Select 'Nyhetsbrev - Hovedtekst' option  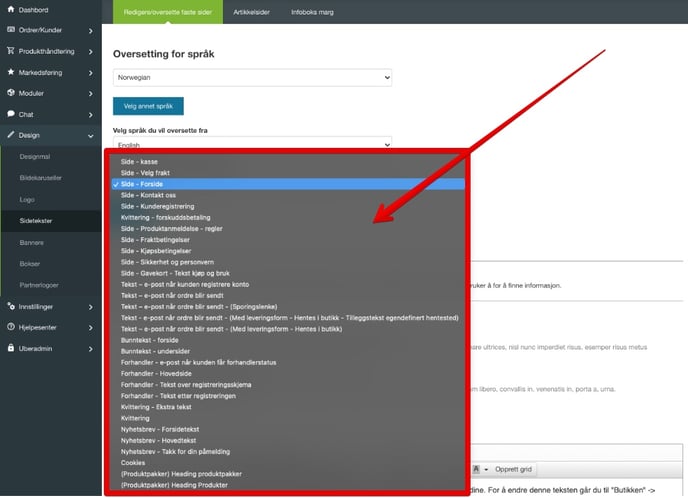(x=288, y=441)
